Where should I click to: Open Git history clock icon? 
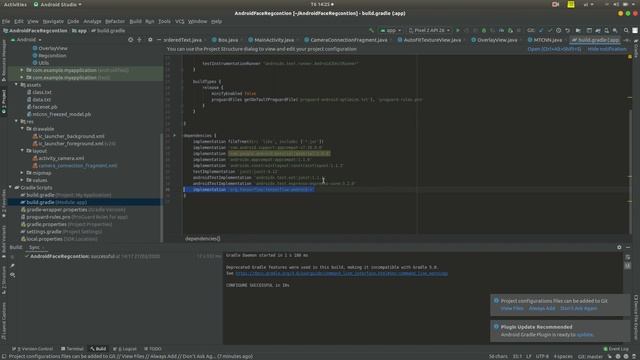tap(559, 30)
